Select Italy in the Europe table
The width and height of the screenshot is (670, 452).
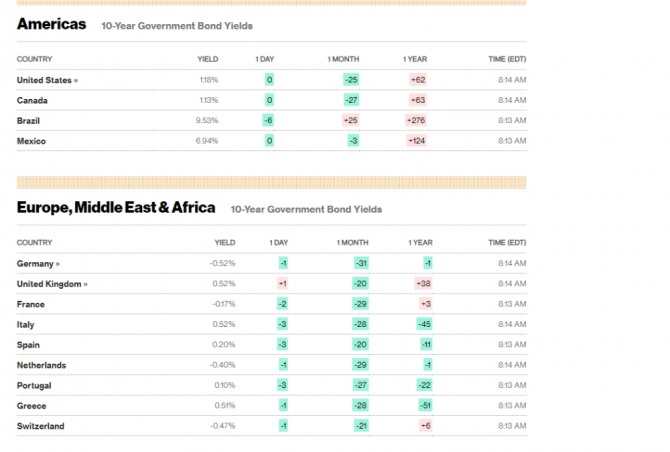(x=25, y=324)
